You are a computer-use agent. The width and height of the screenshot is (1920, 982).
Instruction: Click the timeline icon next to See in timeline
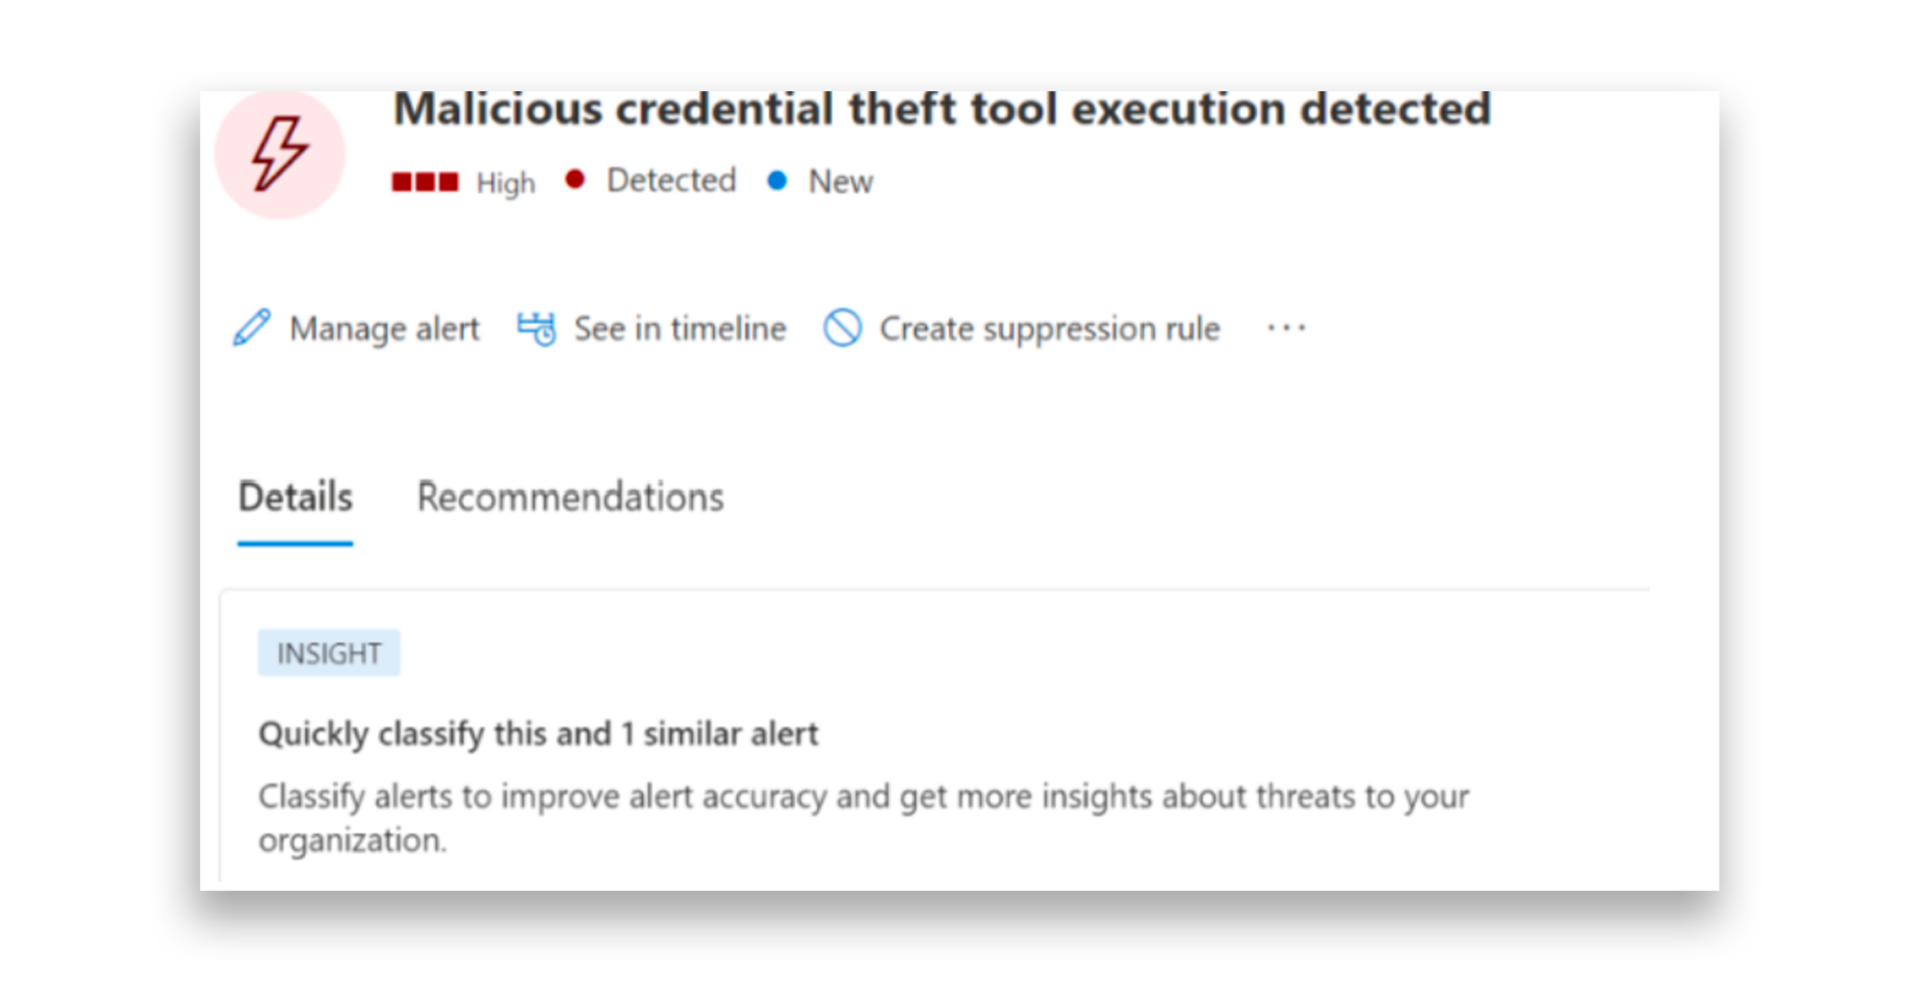click(536, 327)
